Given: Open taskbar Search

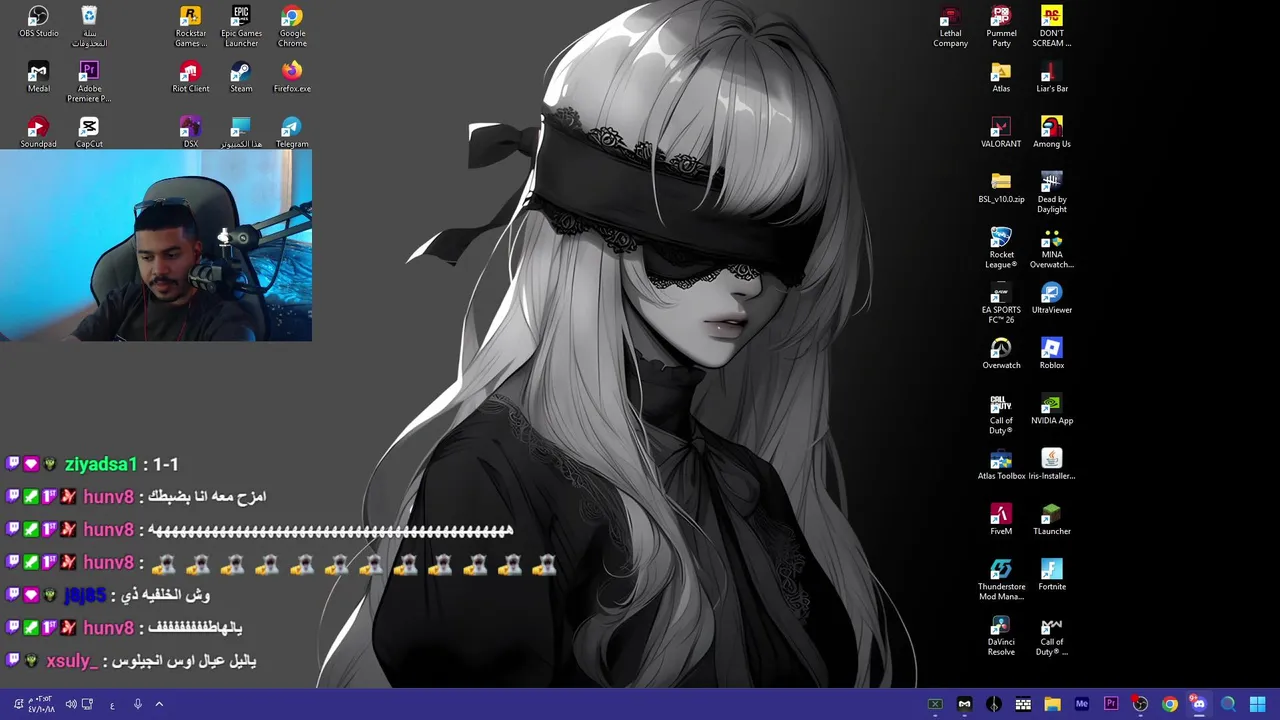Looking at the screenshot, I should 1228,704.
